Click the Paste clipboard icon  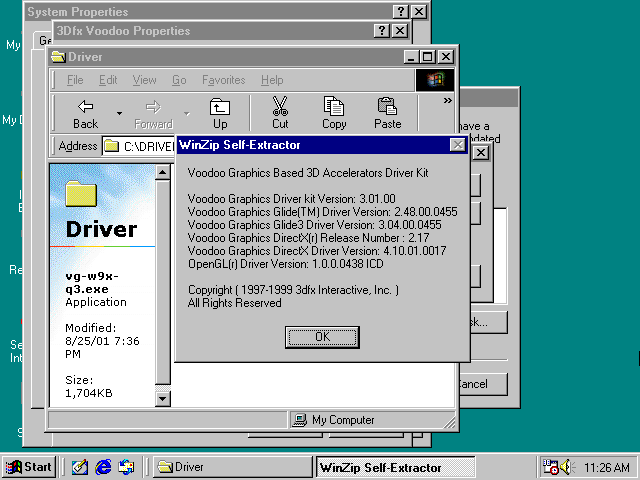click(387, 106)
